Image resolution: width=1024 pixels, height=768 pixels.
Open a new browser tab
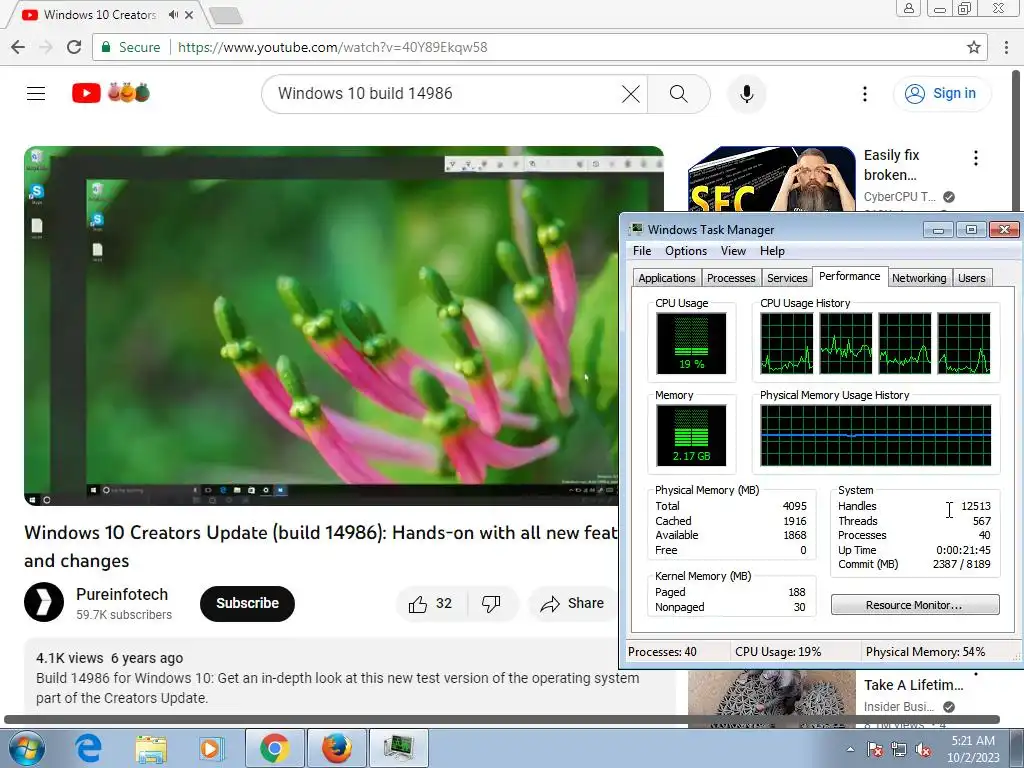(x=226, y=15)
